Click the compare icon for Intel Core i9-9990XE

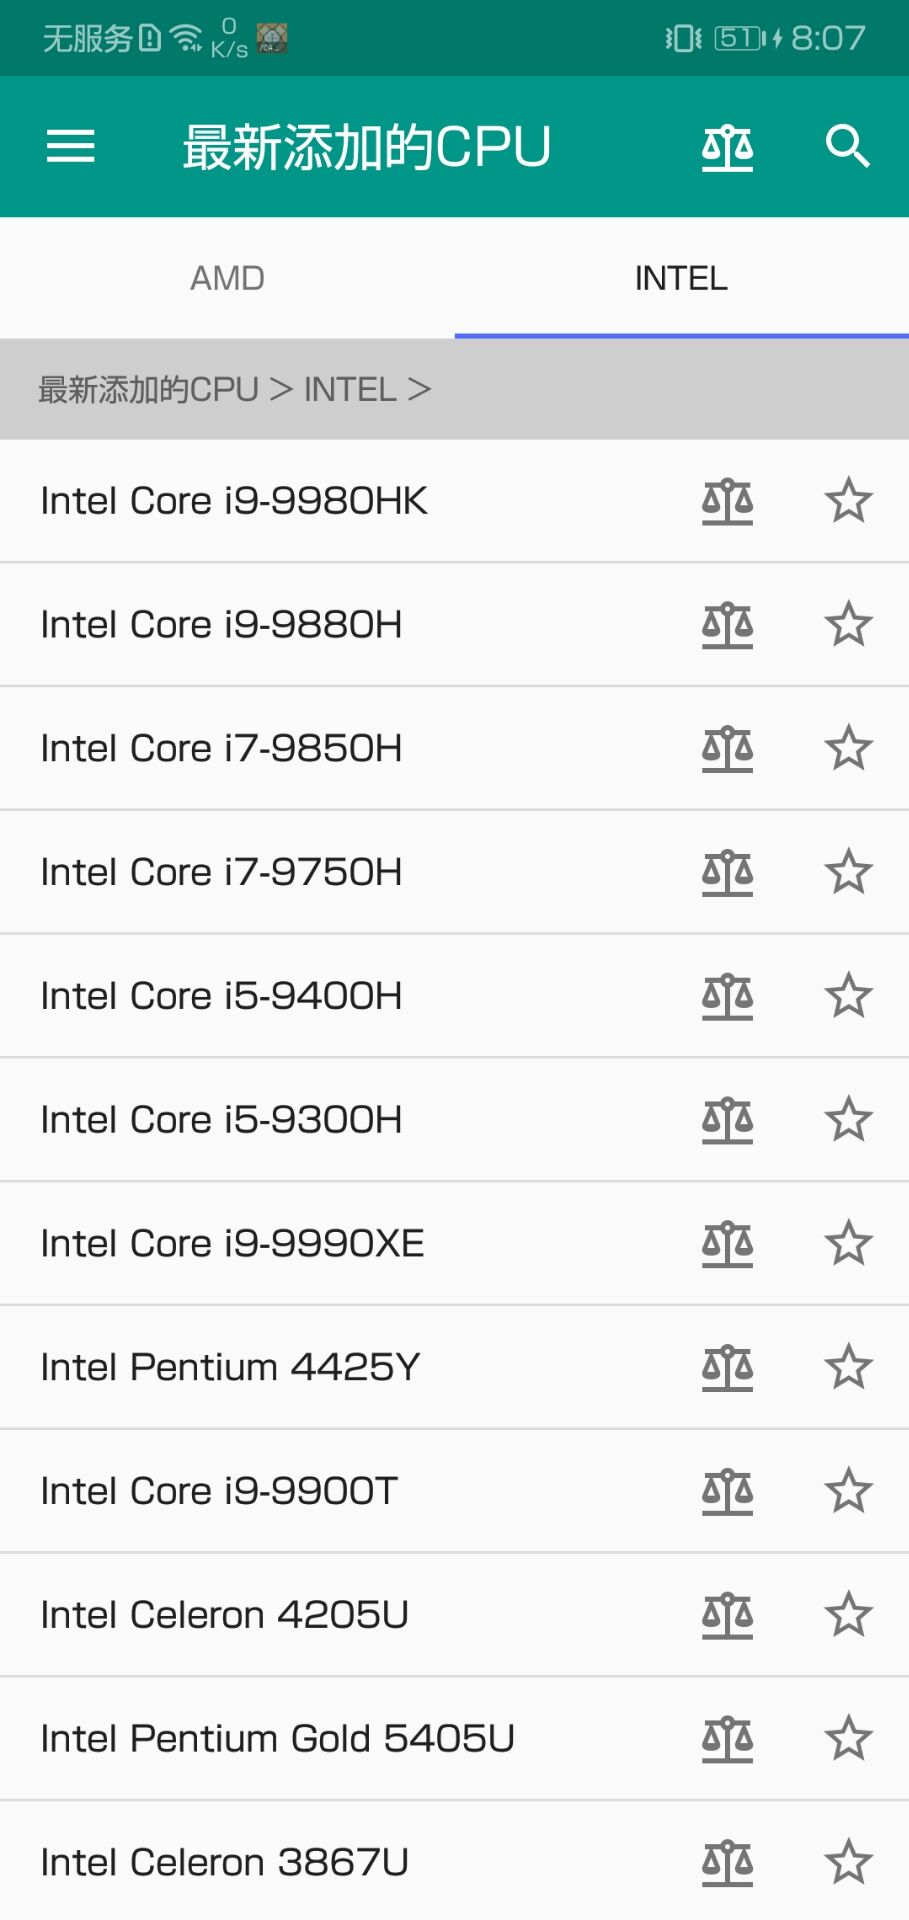pyautogui.click(x=727, y=1243)
